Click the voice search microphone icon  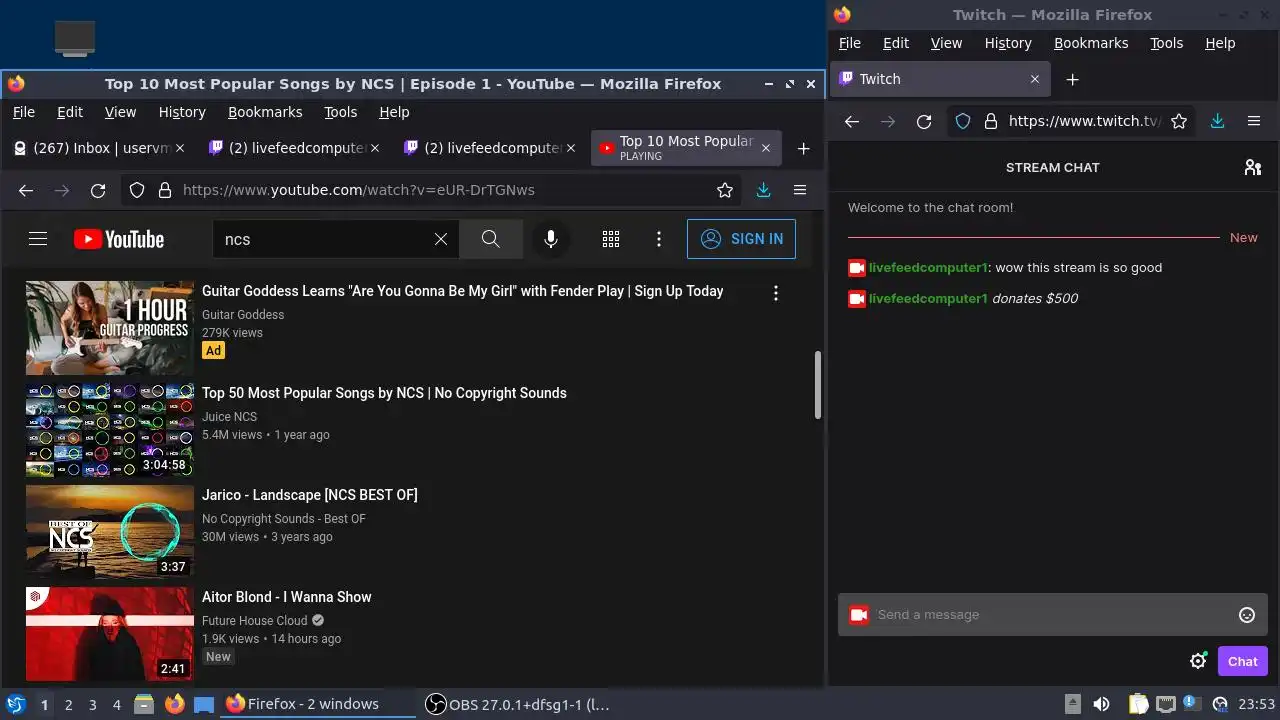(551, 239)
